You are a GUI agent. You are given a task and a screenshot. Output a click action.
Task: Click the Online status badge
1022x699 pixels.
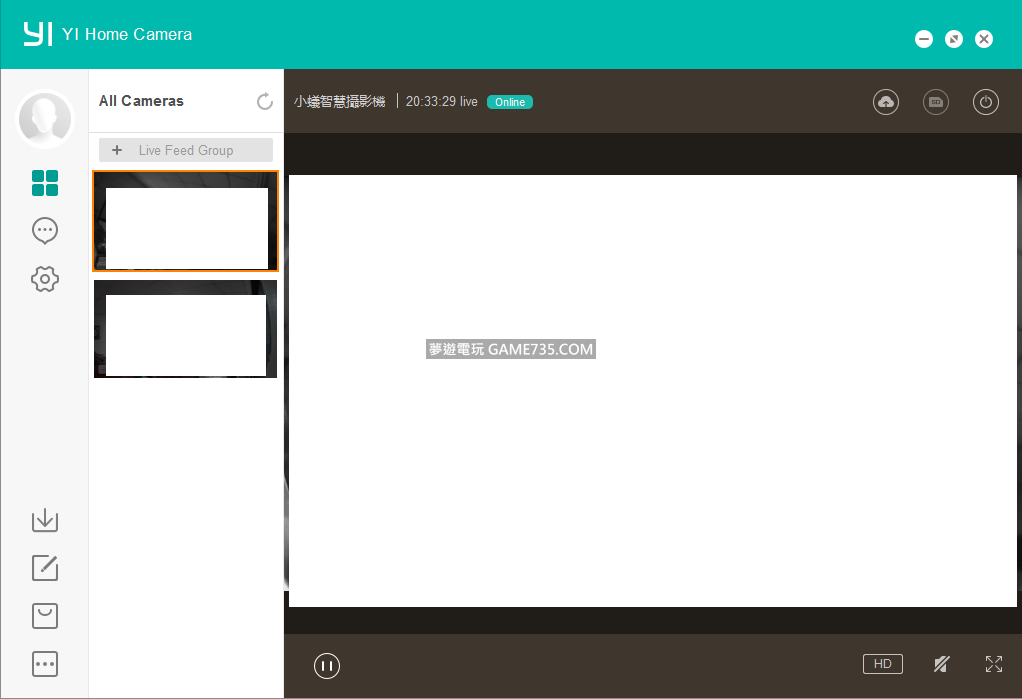pyautogui.click(x=510, y=102)
